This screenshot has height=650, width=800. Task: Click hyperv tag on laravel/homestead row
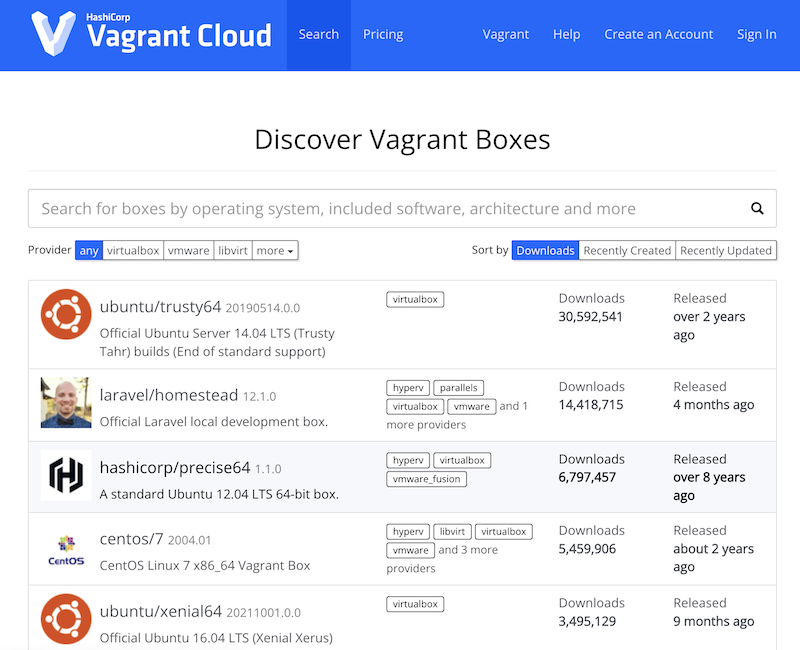pyautogui.click(x=408, y=388)
